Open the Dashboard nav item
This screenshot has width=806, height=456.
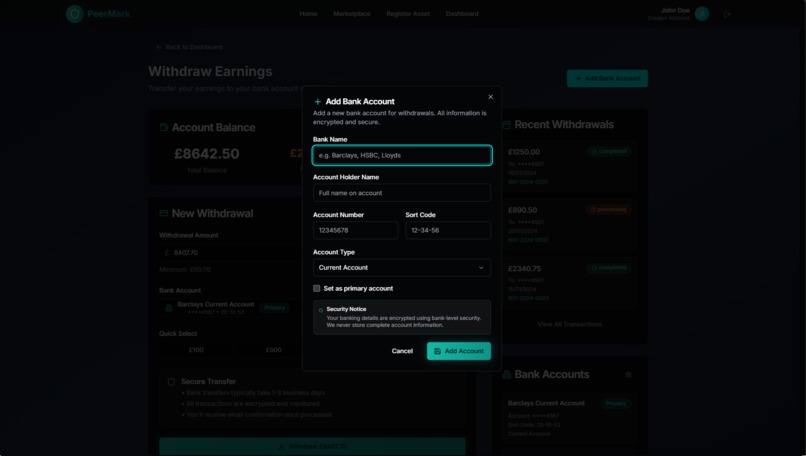[x=462, y=14]
